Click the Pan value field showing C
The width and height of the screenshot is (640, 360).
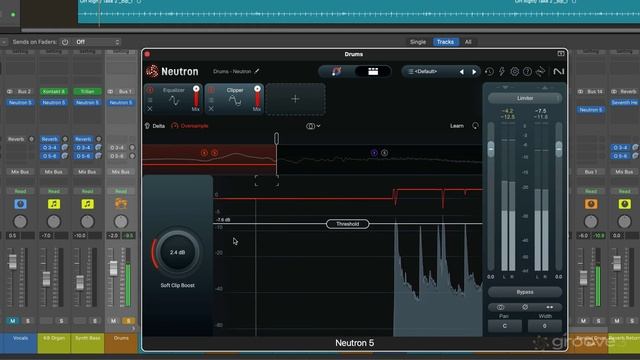(x=504, y=326)
